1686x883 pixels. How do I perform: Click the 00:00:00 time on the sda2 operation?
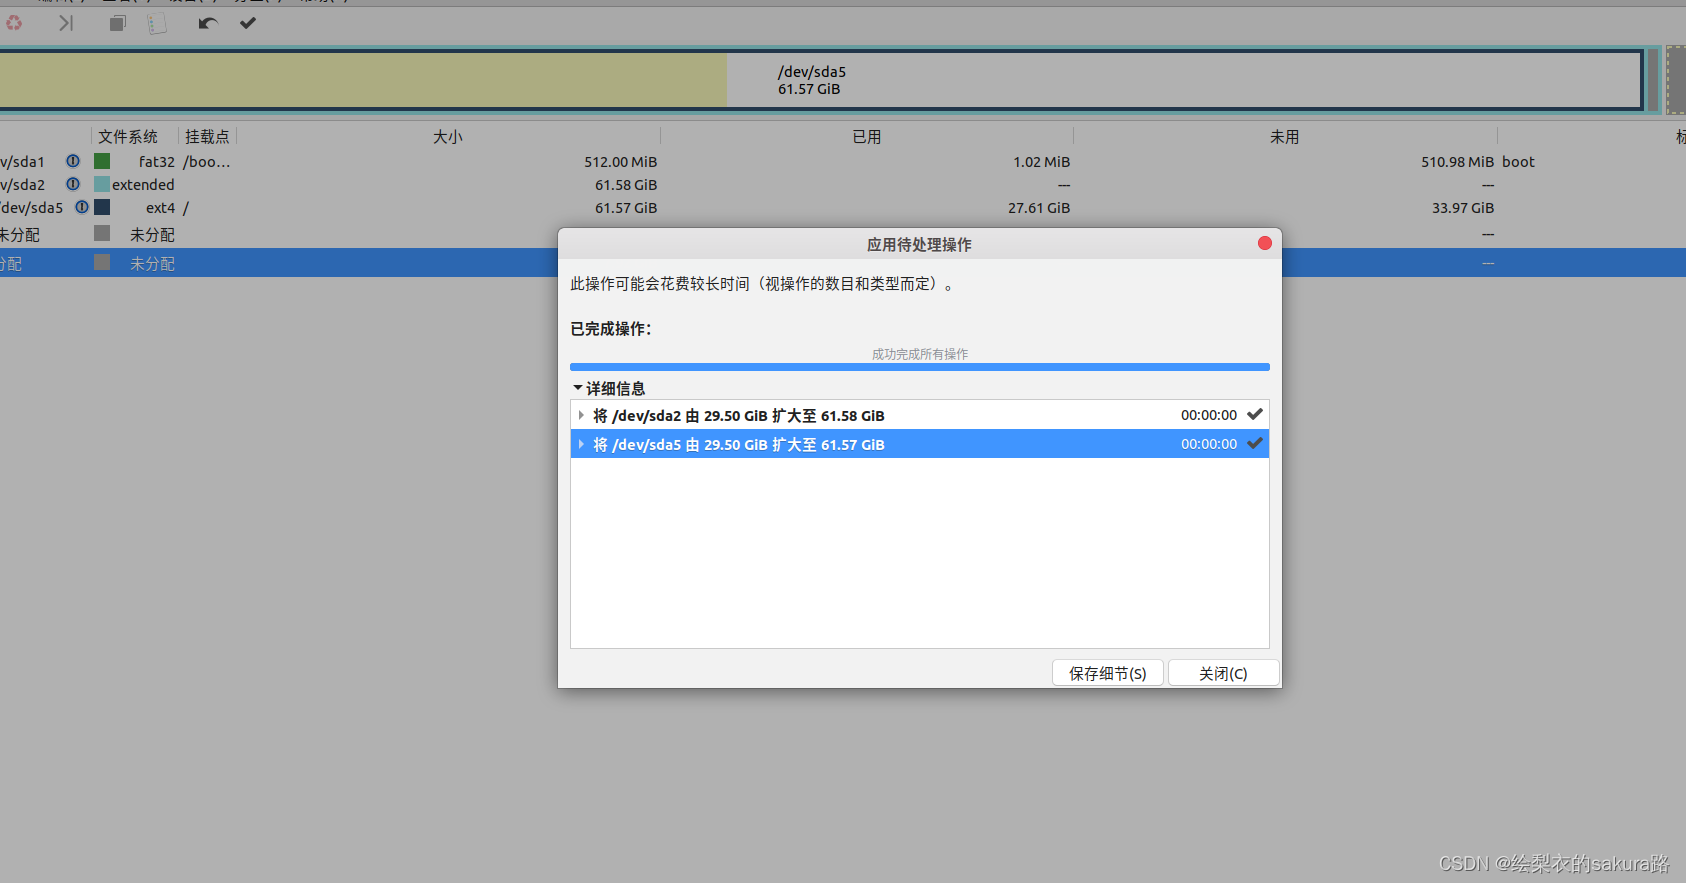[x=1209, y=415]
